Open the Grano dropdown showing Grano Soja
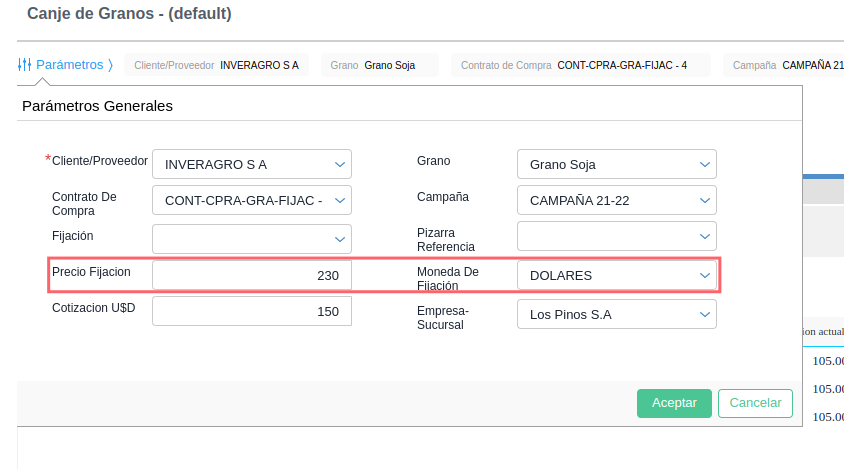This screenshot has width=844, height=469. [616, 164]
